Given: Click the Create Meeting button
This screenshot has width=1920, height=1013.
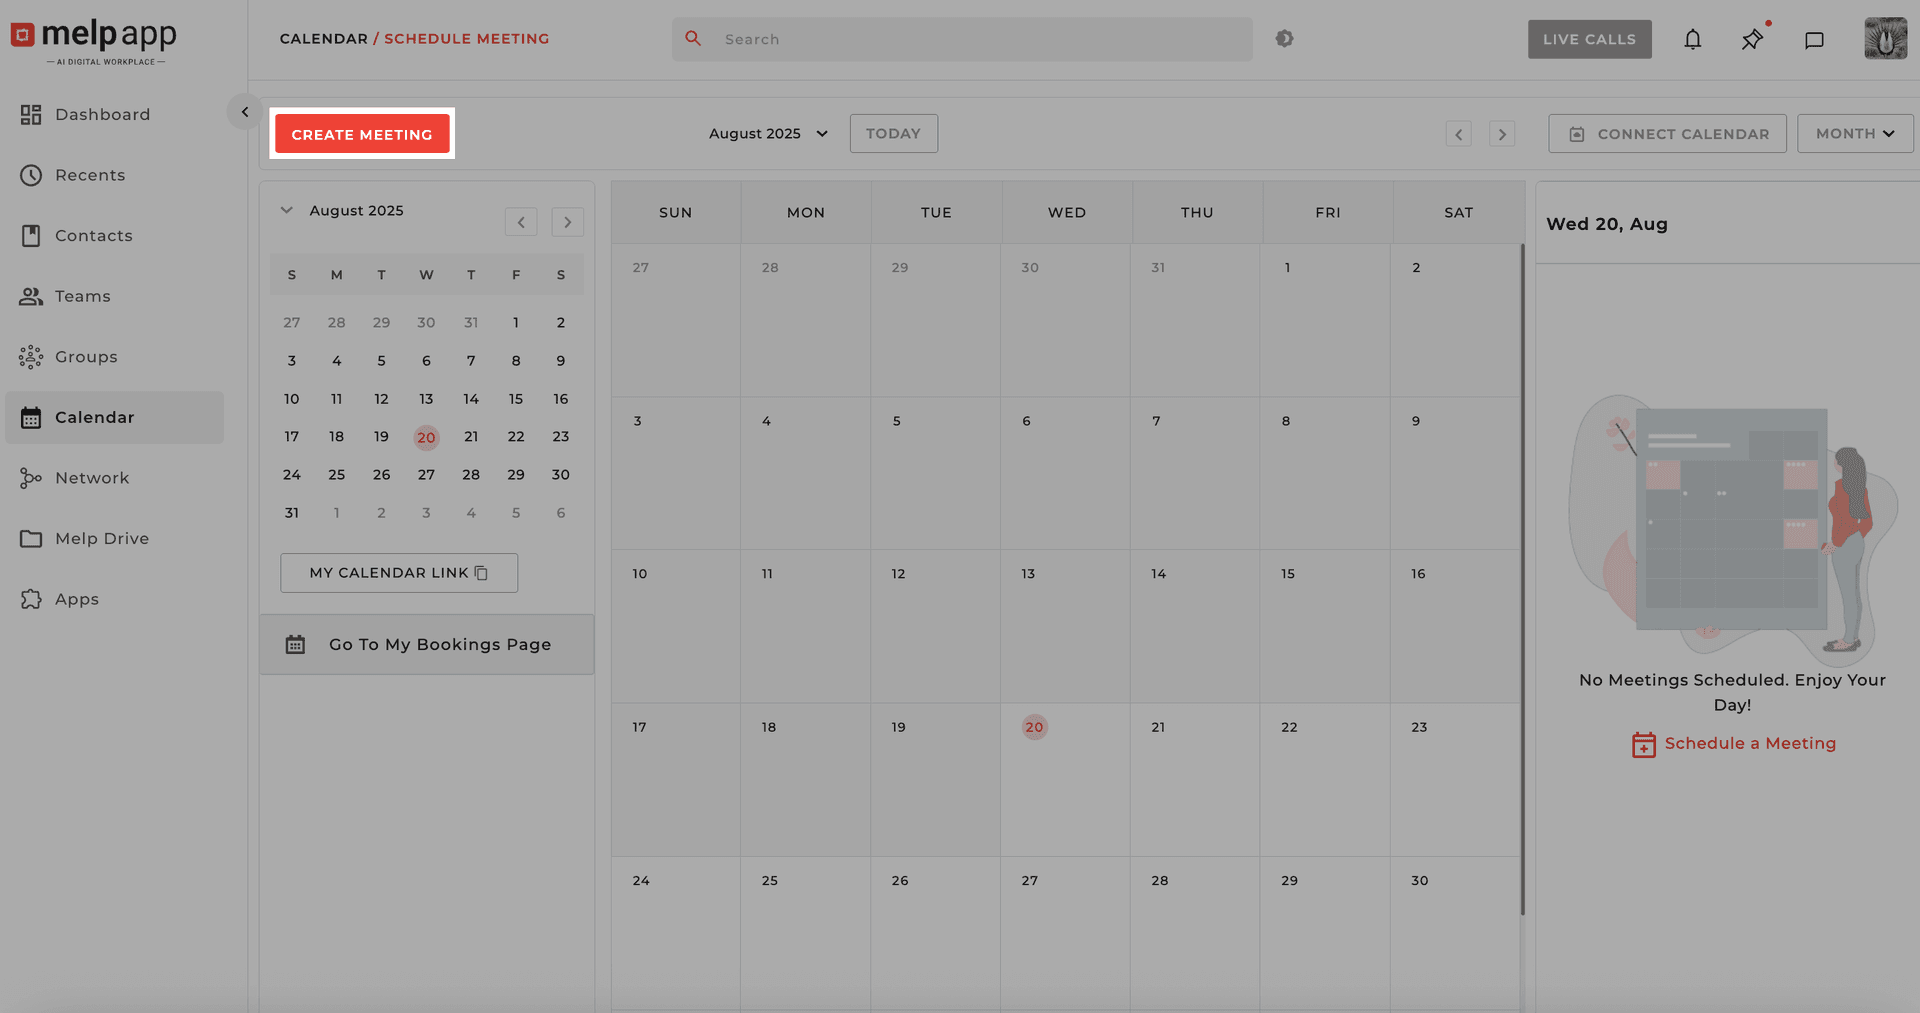Looking at the screenshot, I should pyautogui.click(x=362, y=133).
